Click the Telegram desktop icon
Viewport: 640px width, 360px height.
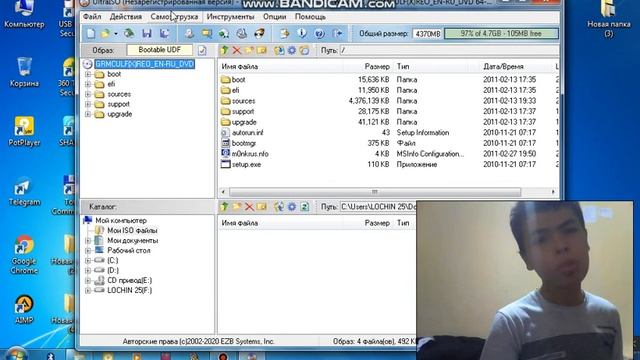point(24,191)
